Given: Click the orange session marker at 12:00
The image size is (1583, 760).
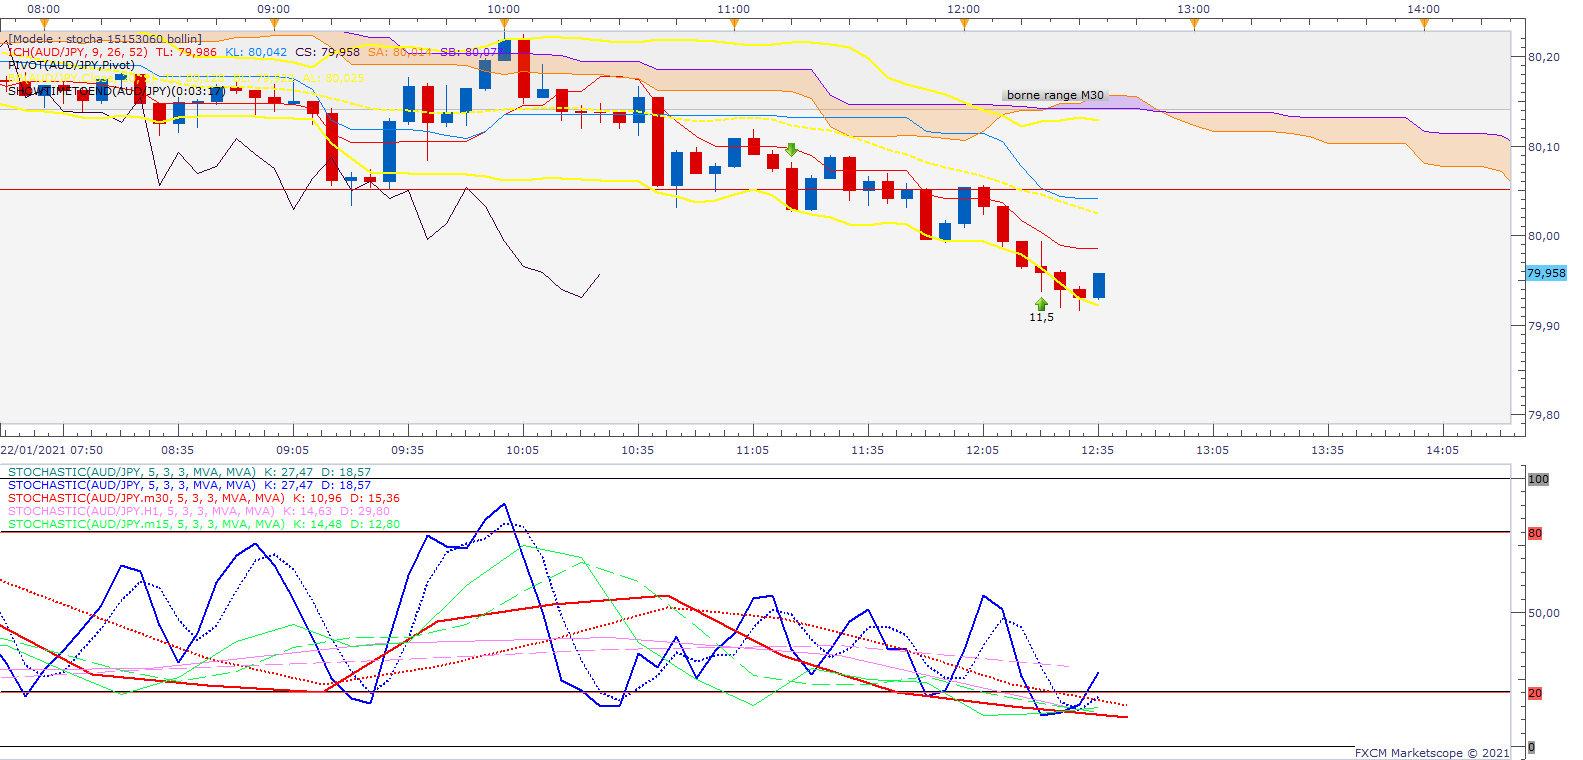Looking at the screenshot, I should pos(964,24).
